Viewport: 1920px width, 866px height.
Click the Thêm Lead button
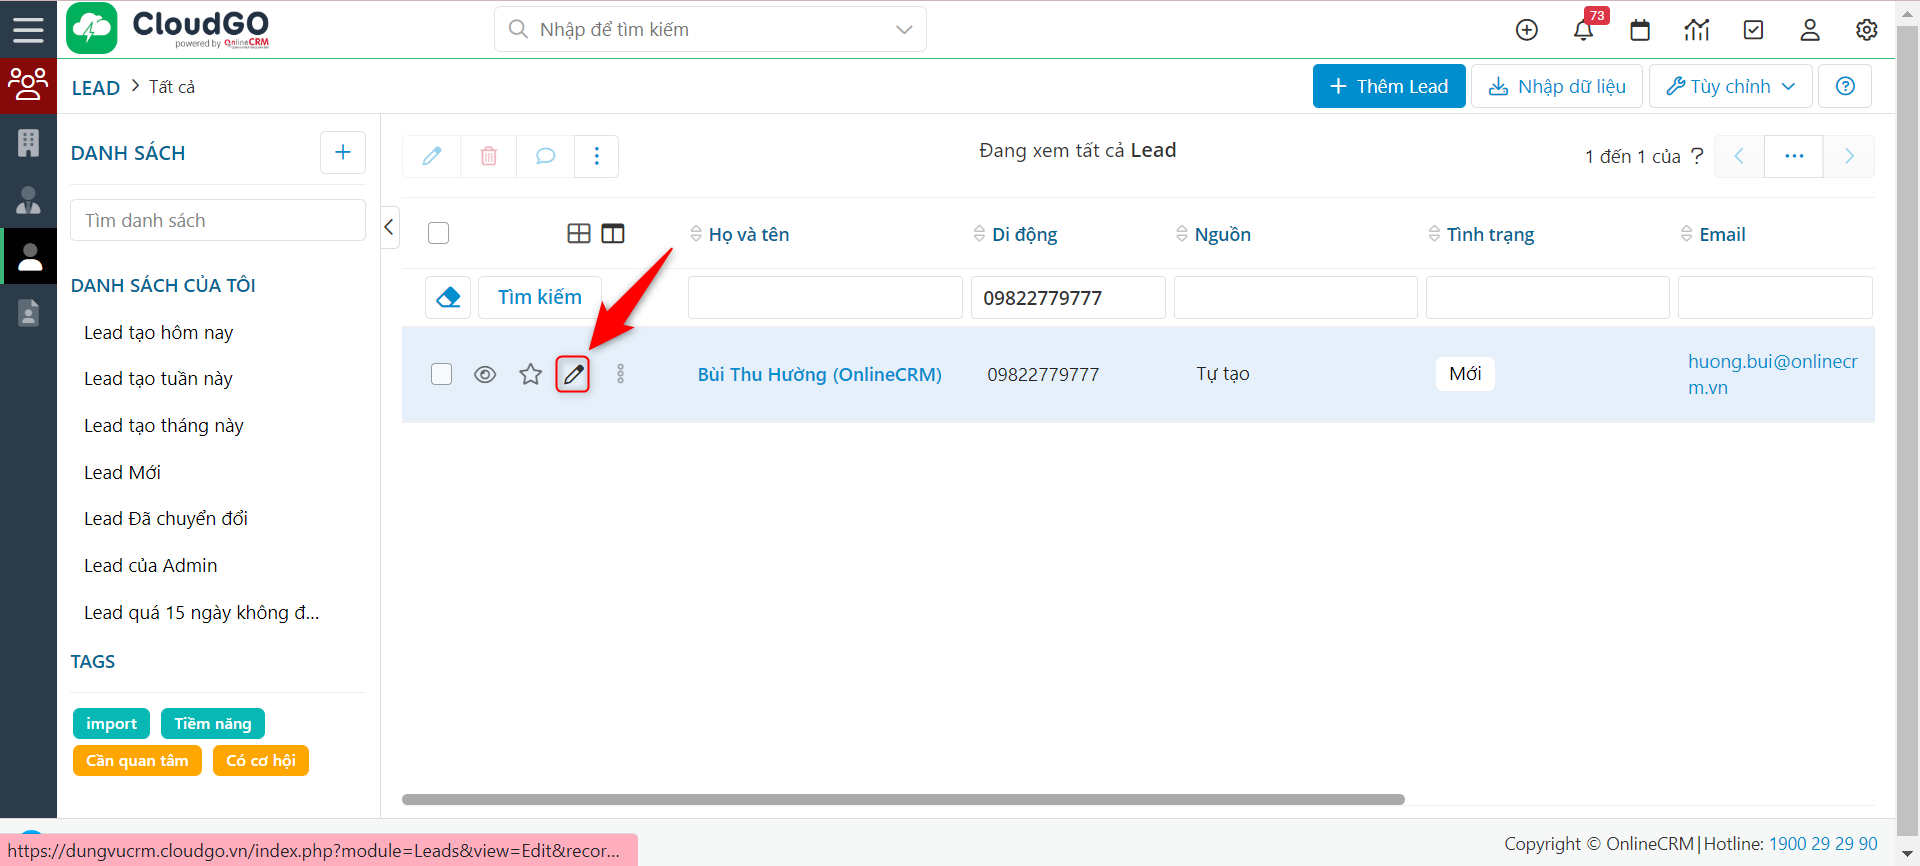pos(1388,86)
